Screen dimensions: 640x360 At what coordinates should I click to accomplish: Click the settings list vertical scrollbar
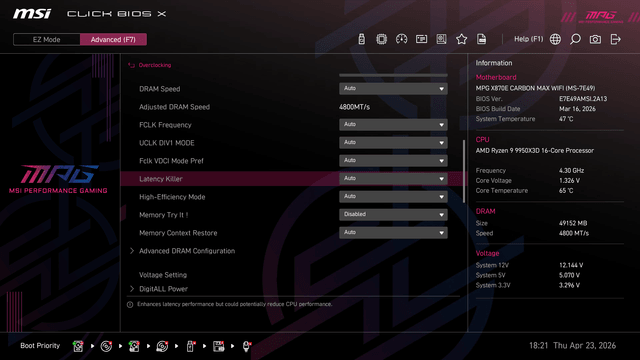point(464,171)
